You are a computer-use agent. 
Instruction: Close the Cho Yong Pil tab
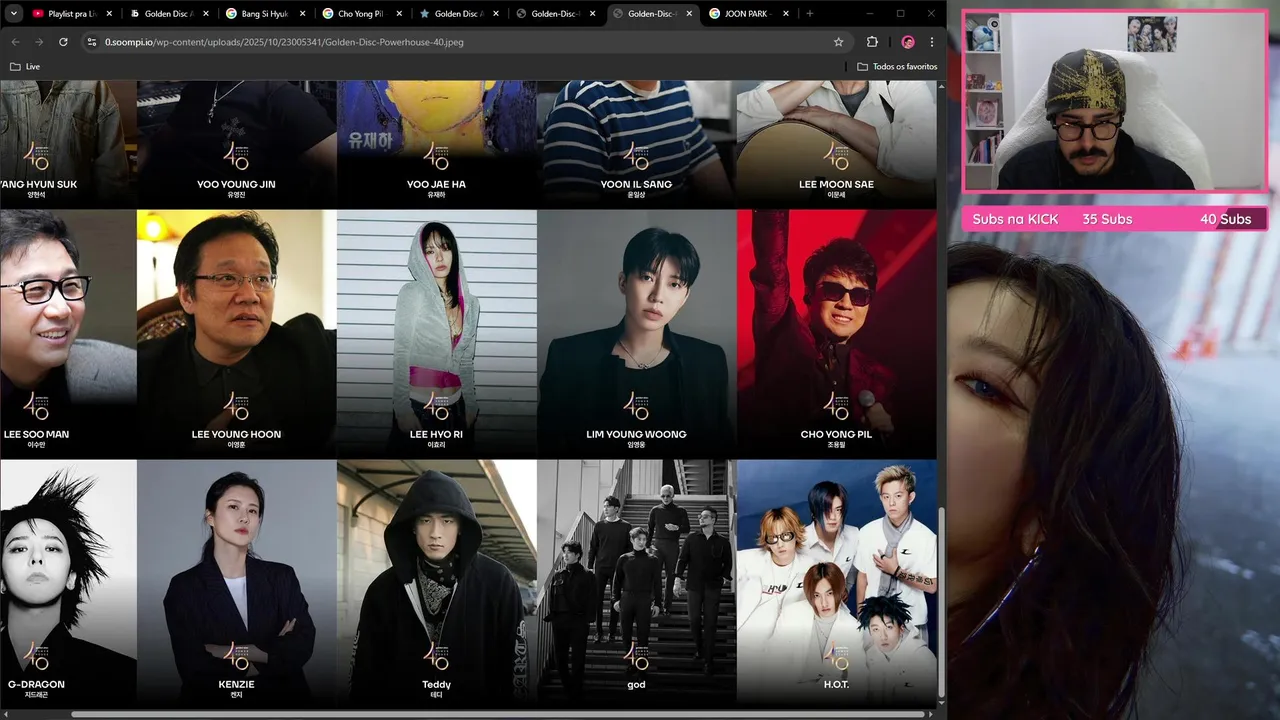pos(399,14)
